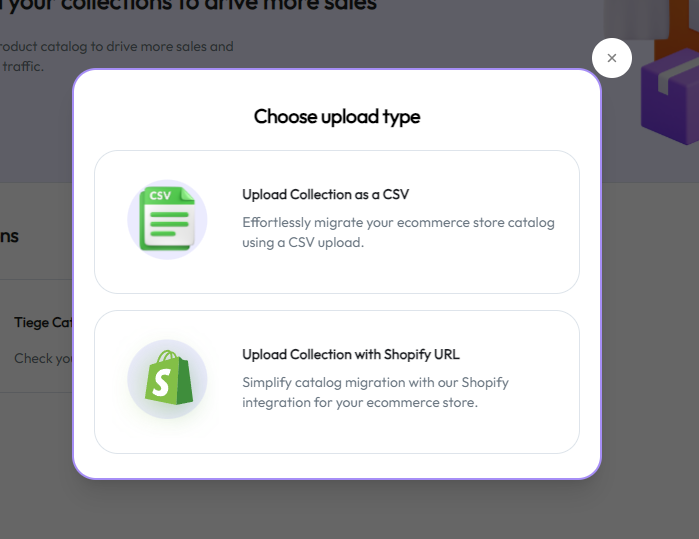Click the 'Check yo...' text under Tiege
This screenshot has width=699, height=539.
click(x=40, y=358)
